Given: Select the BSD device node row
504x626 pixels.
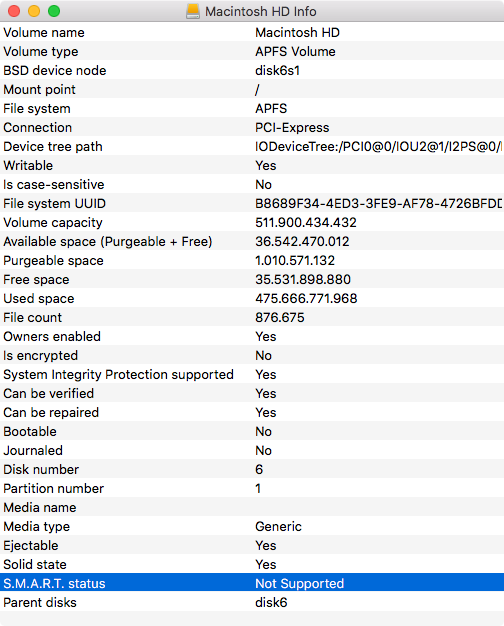Looking at the screenshot, I should (252, 70).
